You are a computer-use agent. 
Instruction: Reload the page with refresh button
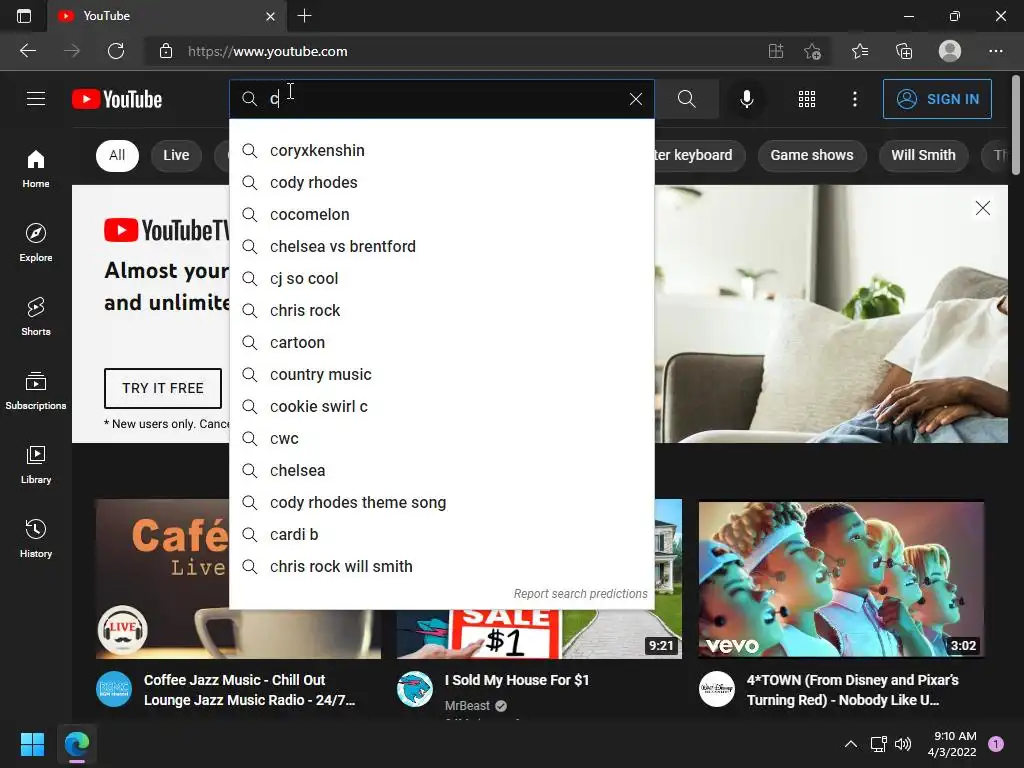(116, 51)
